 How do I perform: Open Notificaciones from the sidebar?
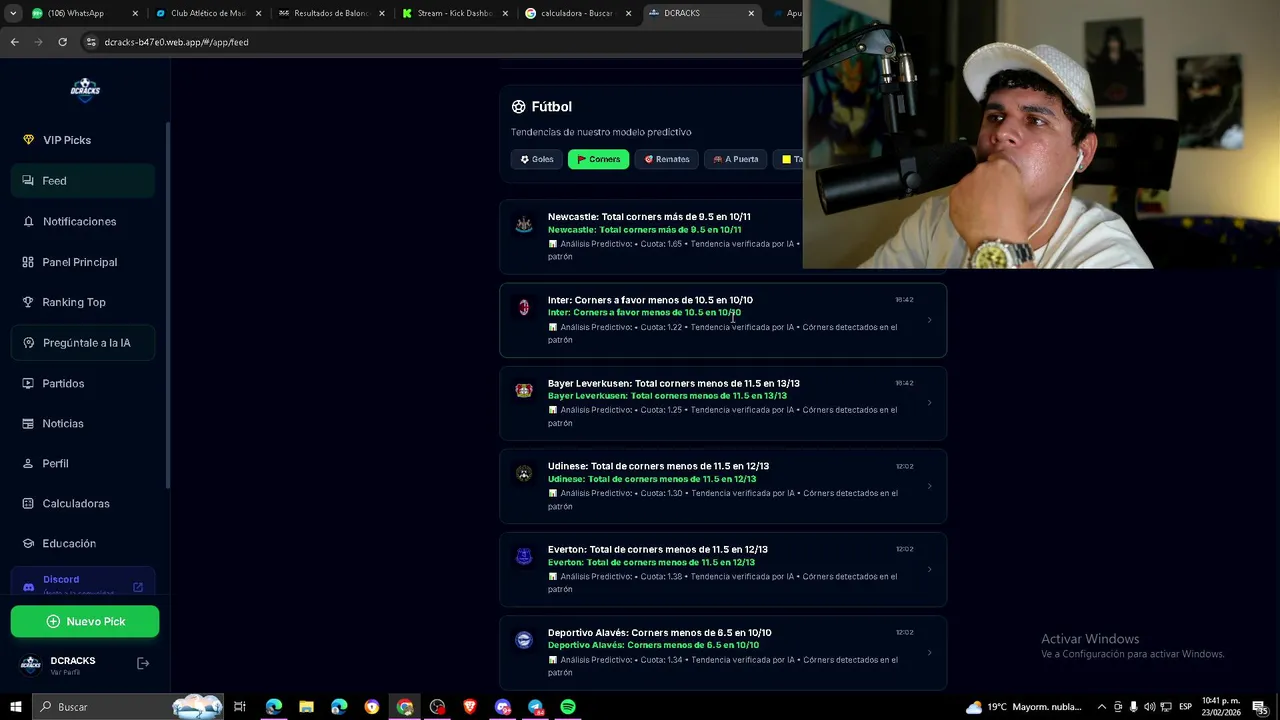[x=84, y=221]
